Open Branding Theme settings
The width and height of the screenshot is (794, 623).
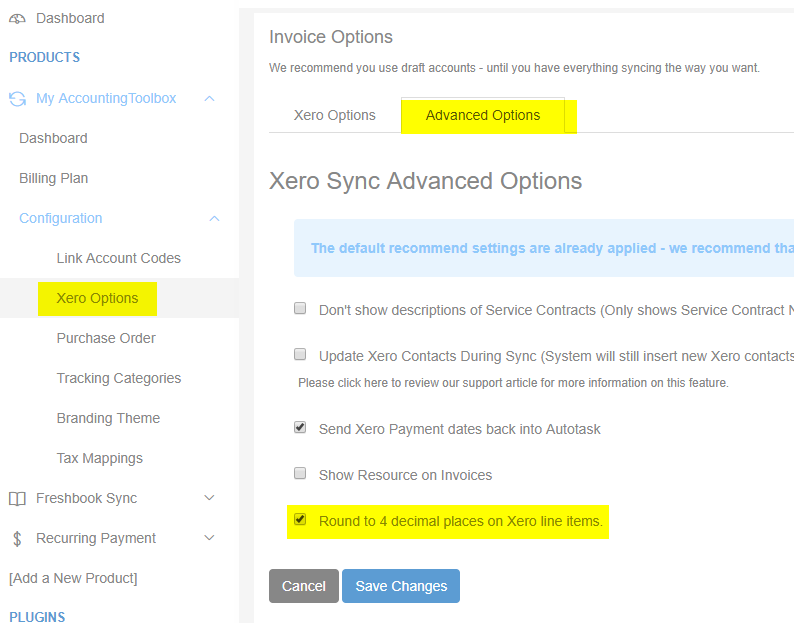click(108, 418)
